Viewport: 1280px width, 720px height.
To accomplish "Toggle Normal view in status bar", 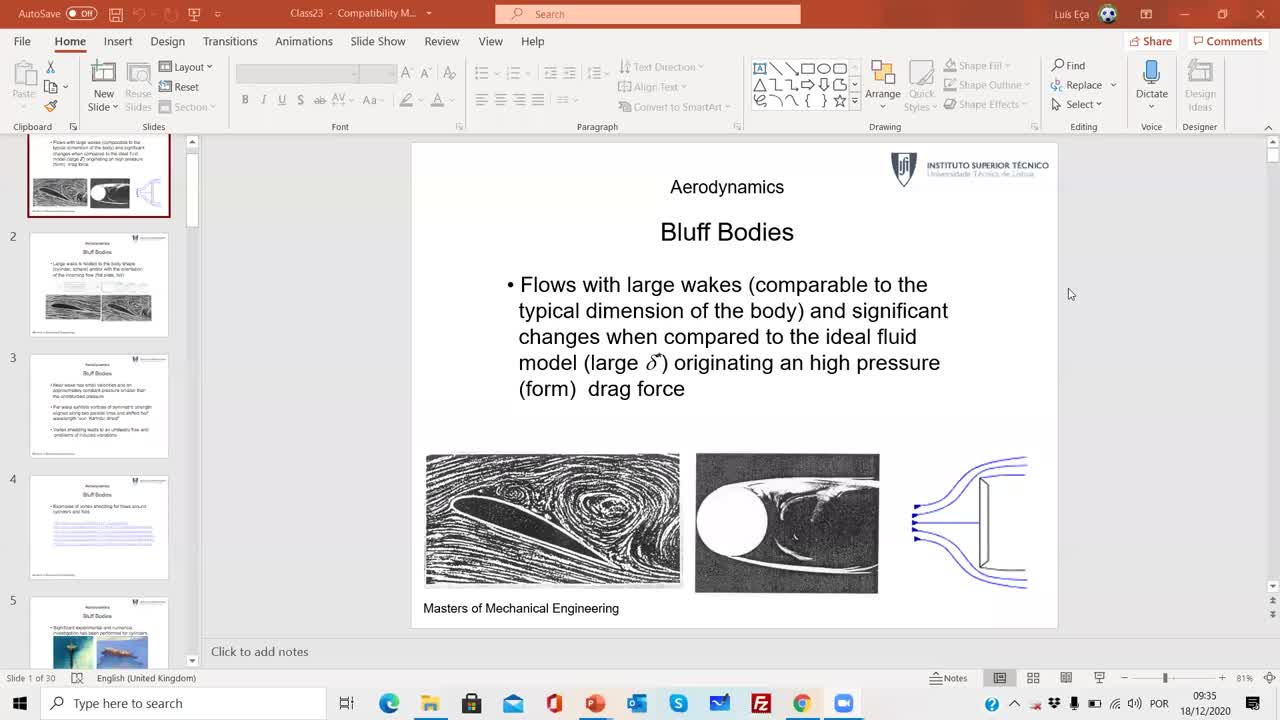I will [999, 678].
